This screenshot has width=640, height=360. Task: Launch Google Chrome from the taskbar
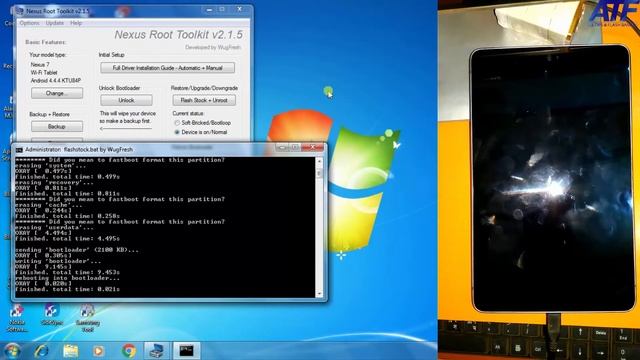[129, 351]
